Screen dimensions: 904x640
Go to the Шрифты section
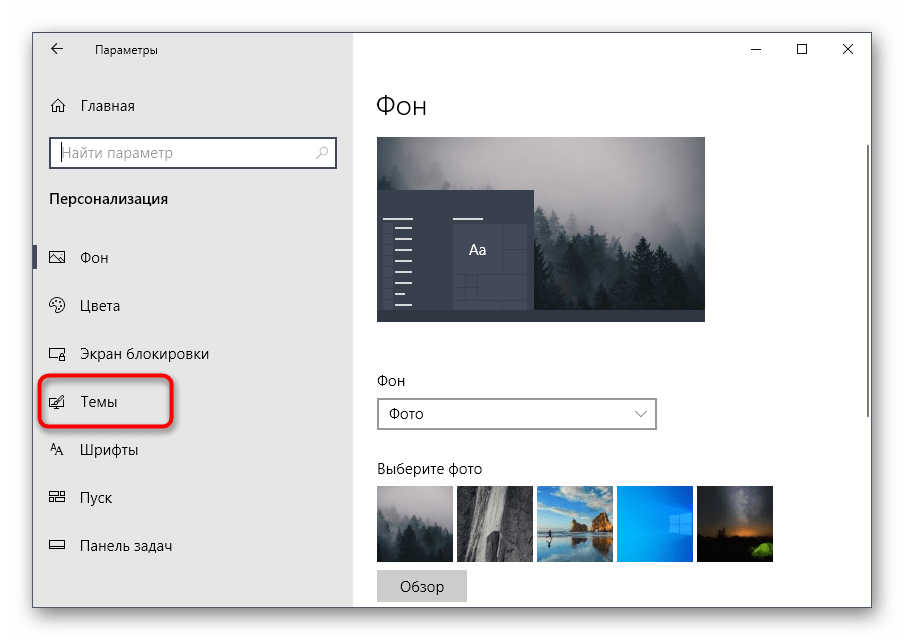tap(109, 450)
